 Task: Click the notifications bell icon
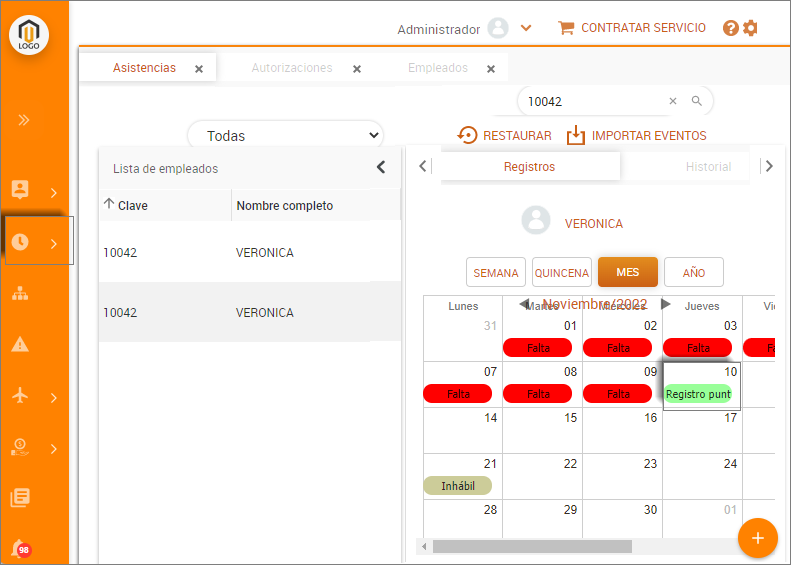19,548
